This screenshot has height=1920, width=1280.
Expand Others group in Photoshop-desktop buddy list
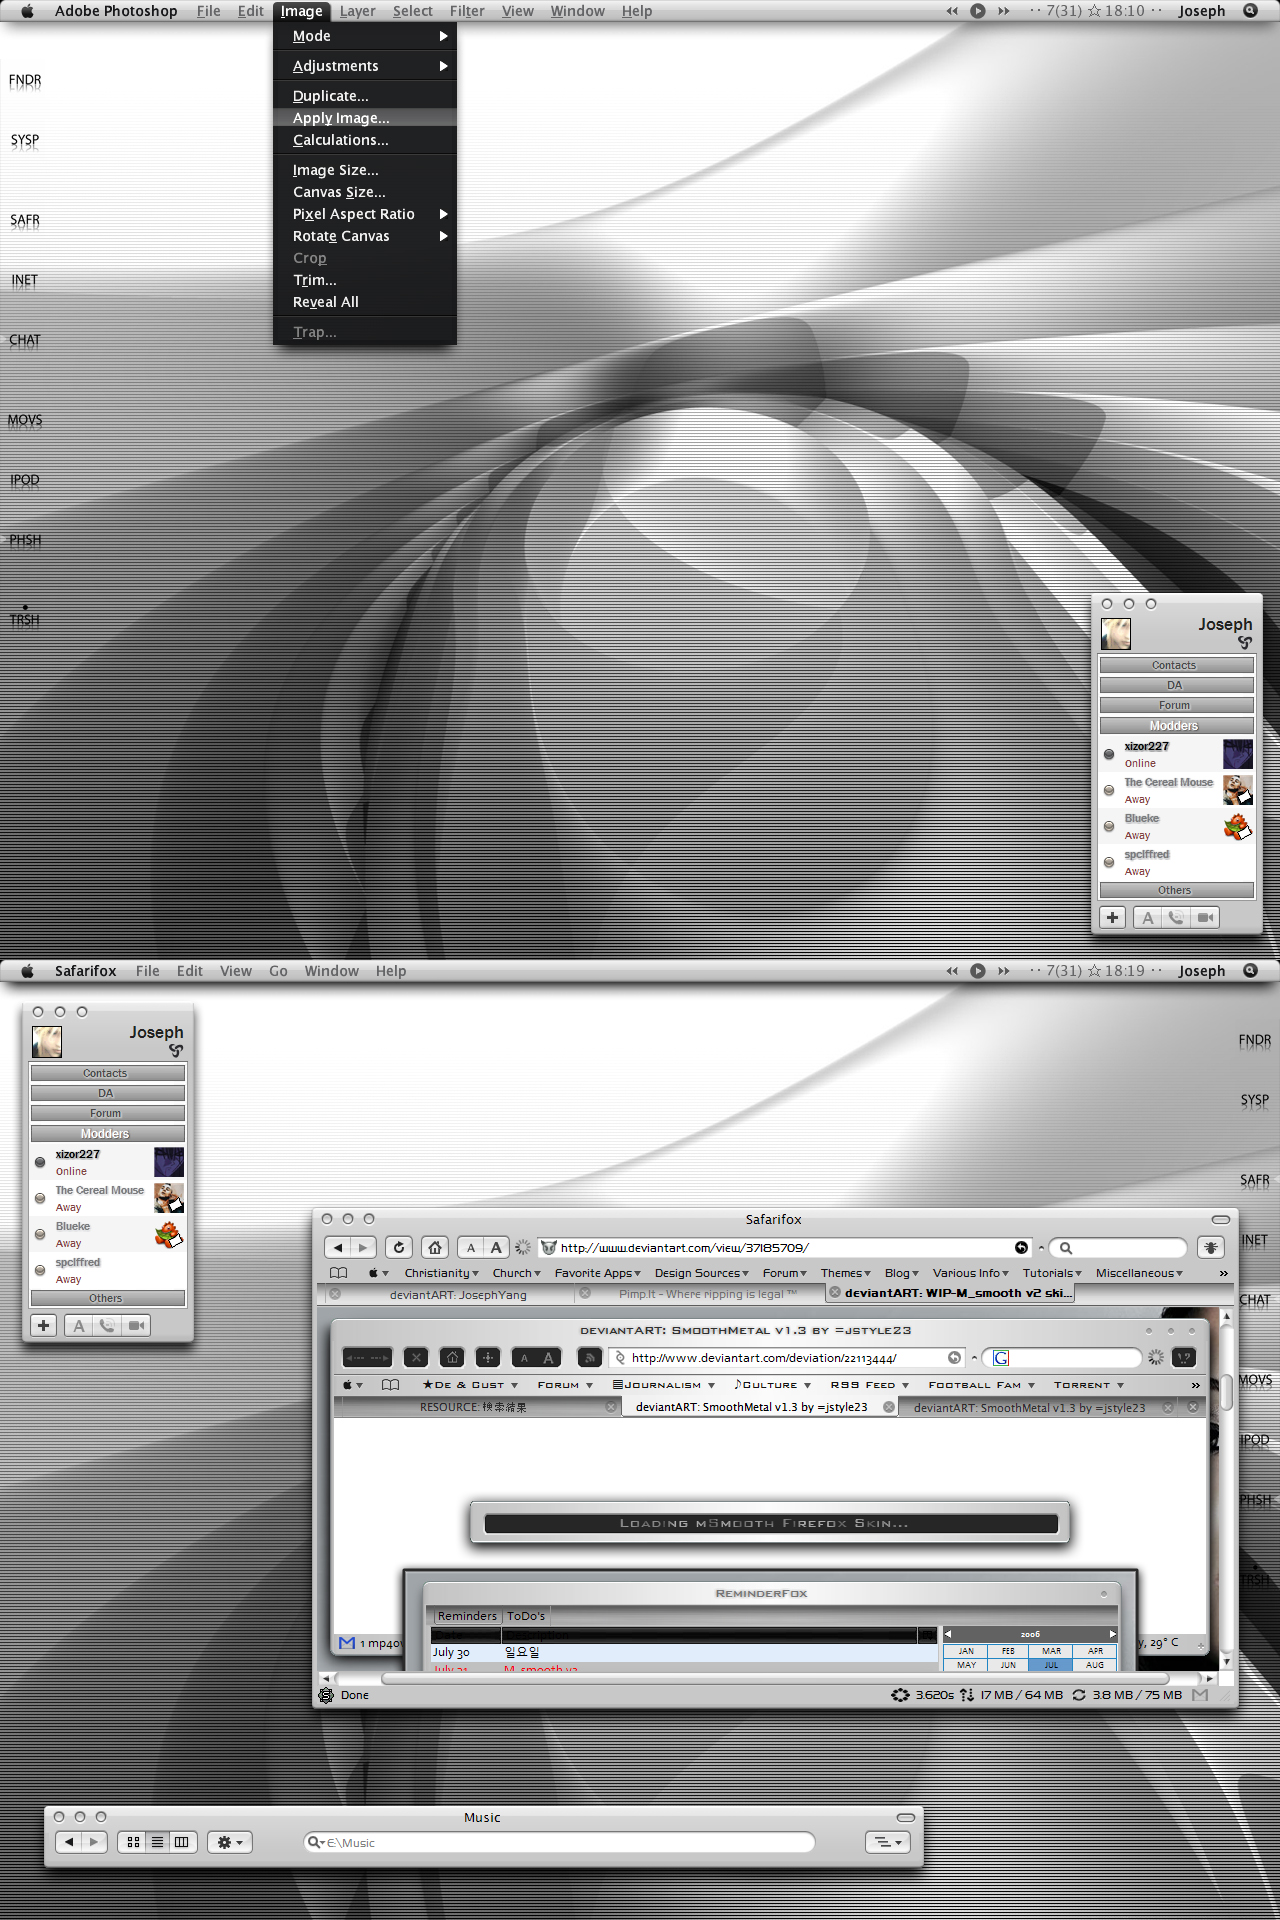(x=1176, y=890)
